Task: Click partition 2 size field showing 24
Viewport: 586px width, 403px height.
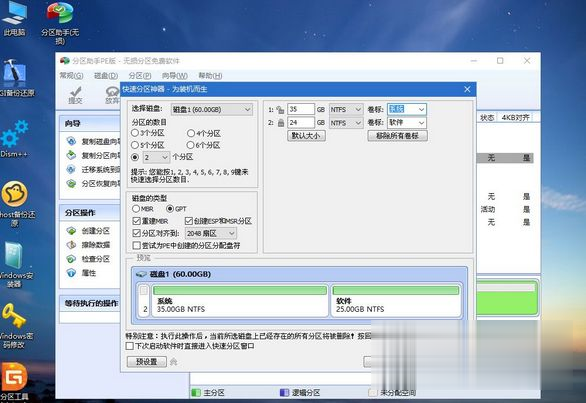Action: 301,123
